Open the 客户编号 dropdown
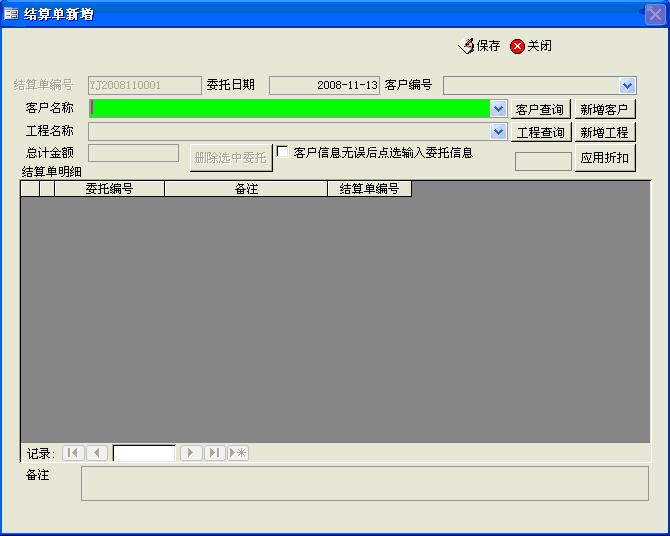This screenshot has width=670, height=536. click(627, 85)
